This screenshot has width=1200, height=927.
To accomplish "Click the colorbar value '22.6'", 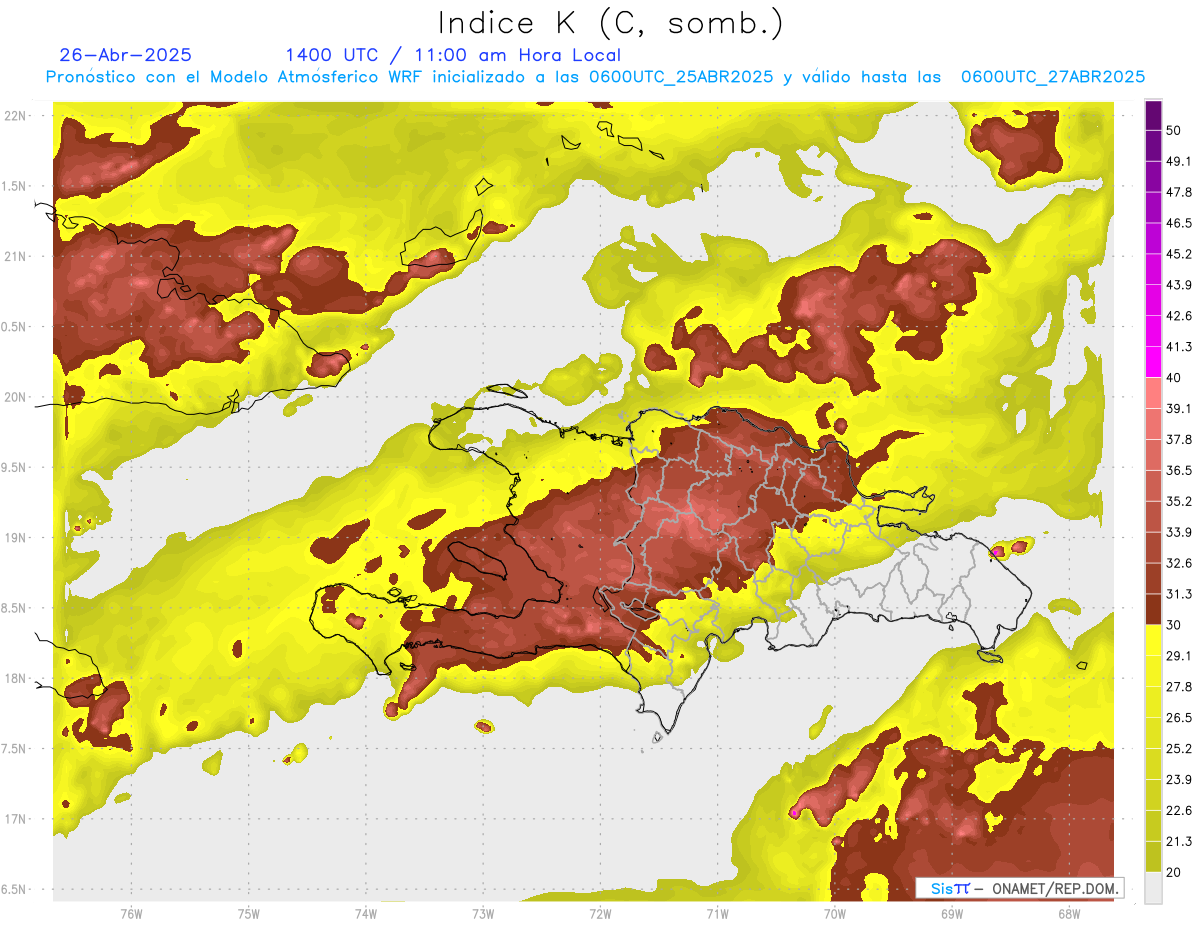I will point(1179,811).
